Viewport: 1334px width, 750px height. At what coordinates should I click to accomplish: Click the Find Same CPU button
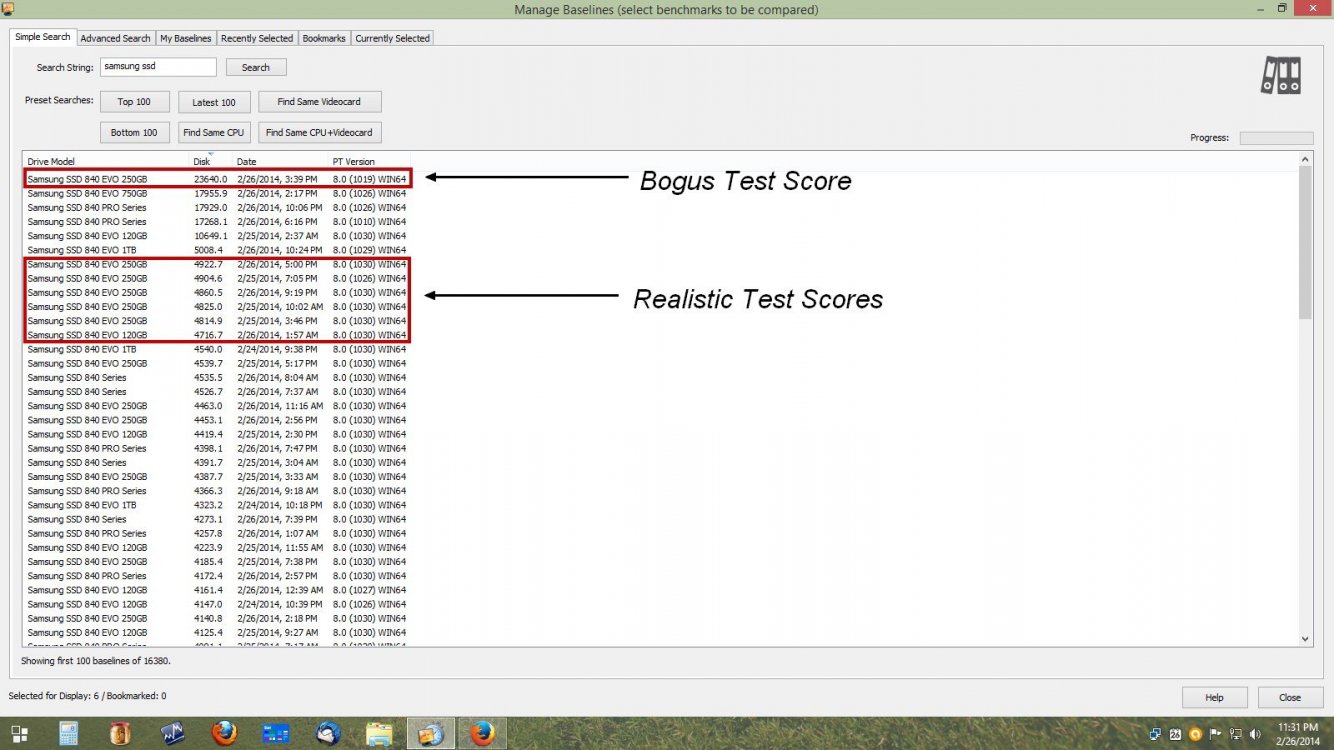tap(214, 132)
